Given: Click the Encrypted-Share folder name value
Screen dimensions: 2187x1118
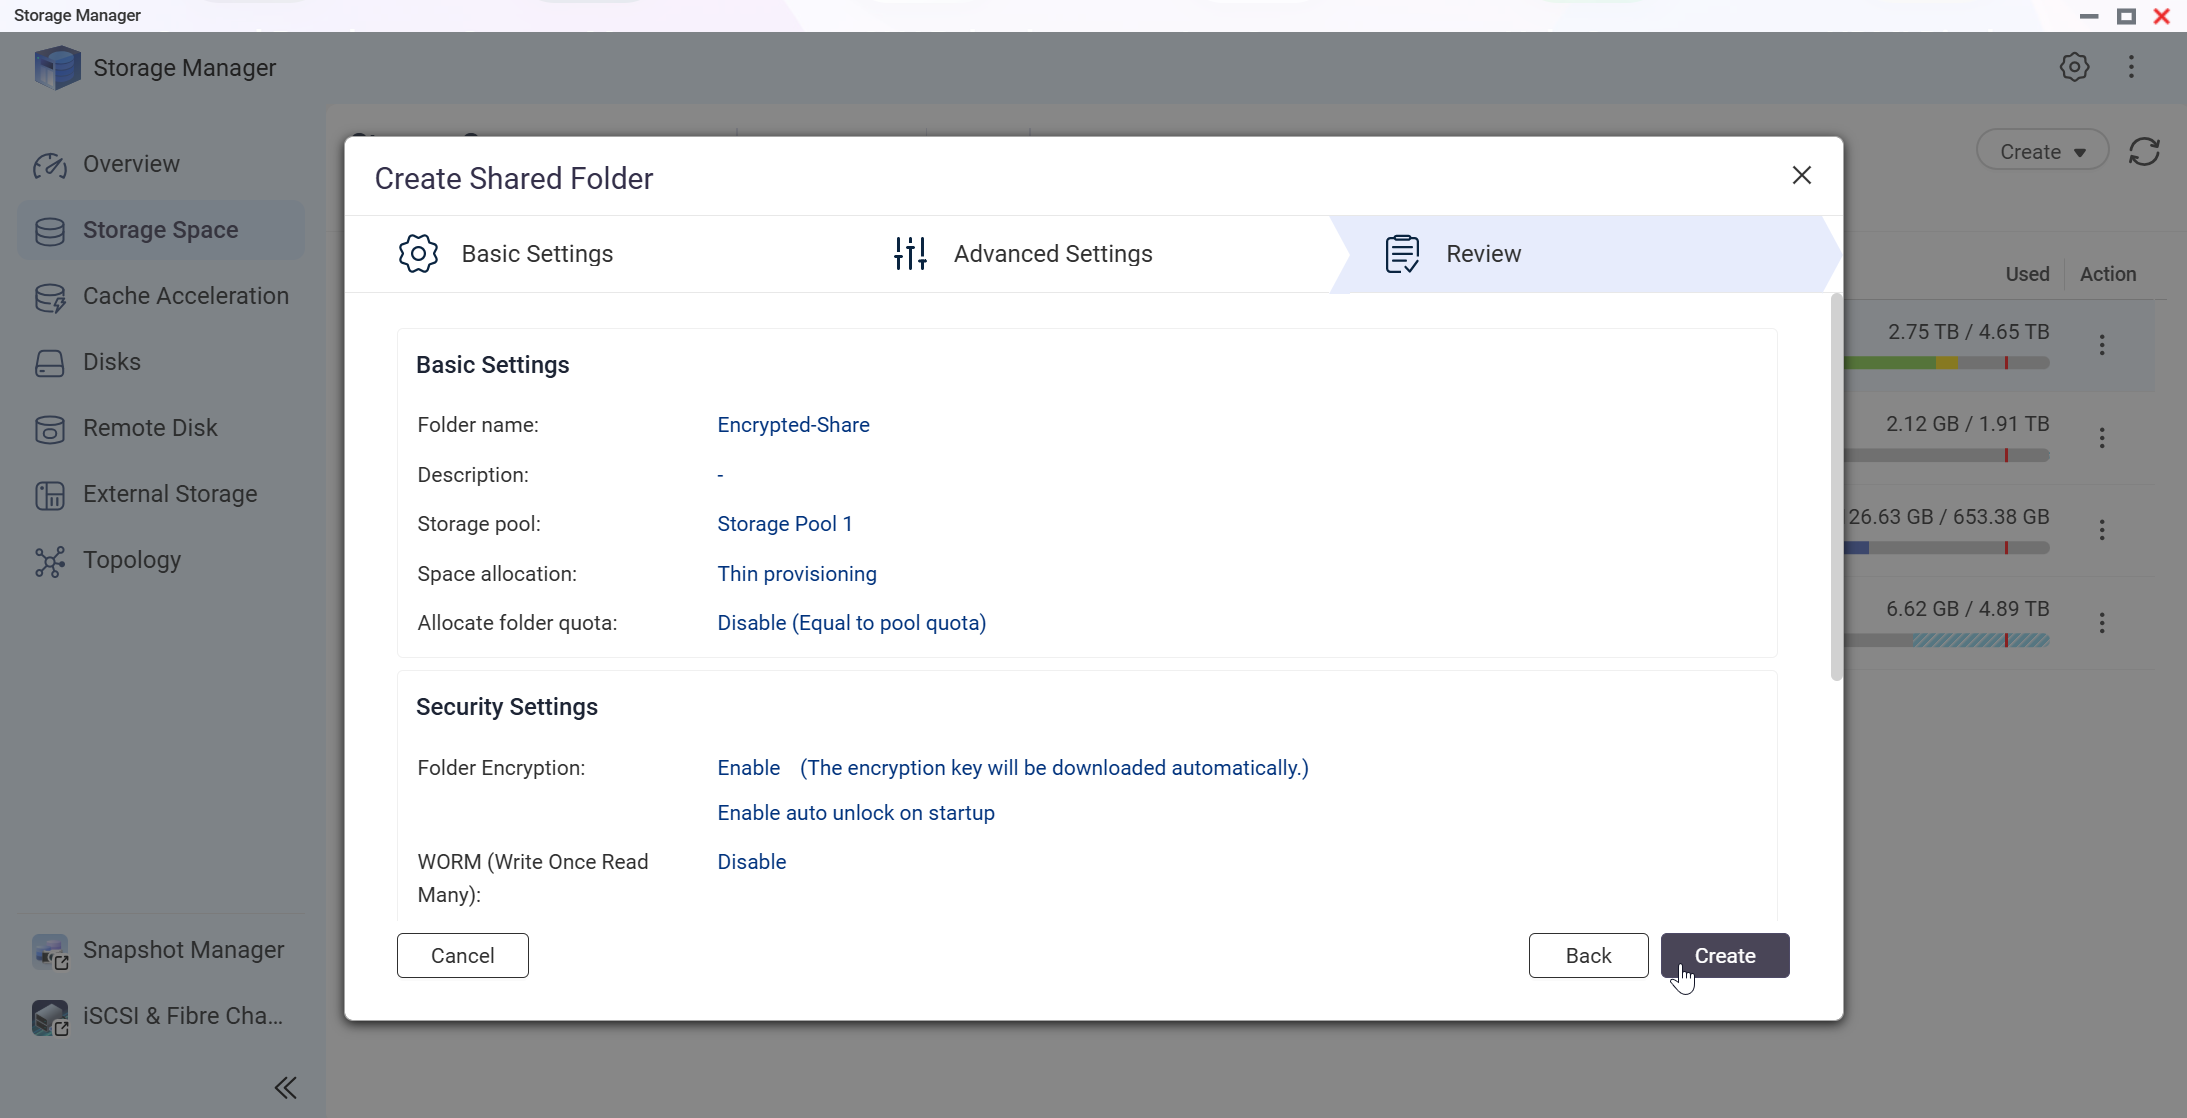Looking at the screenshot, I should [793, 425].
